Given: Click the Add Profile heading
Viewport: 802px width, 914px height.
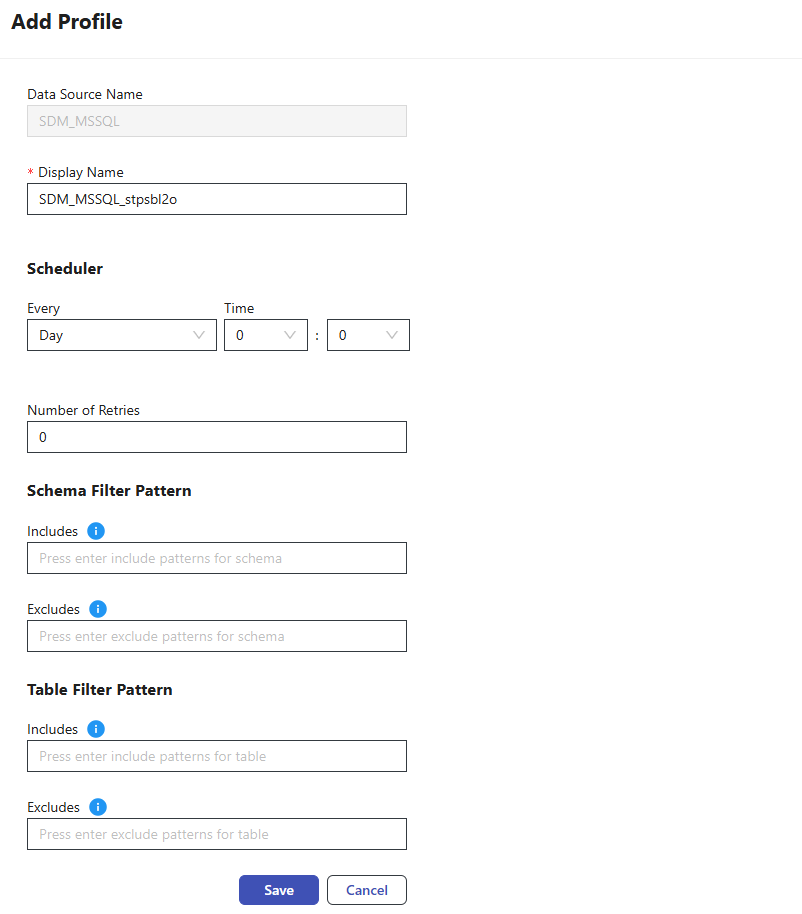Looking at the screenshot, I should point(67,22).
